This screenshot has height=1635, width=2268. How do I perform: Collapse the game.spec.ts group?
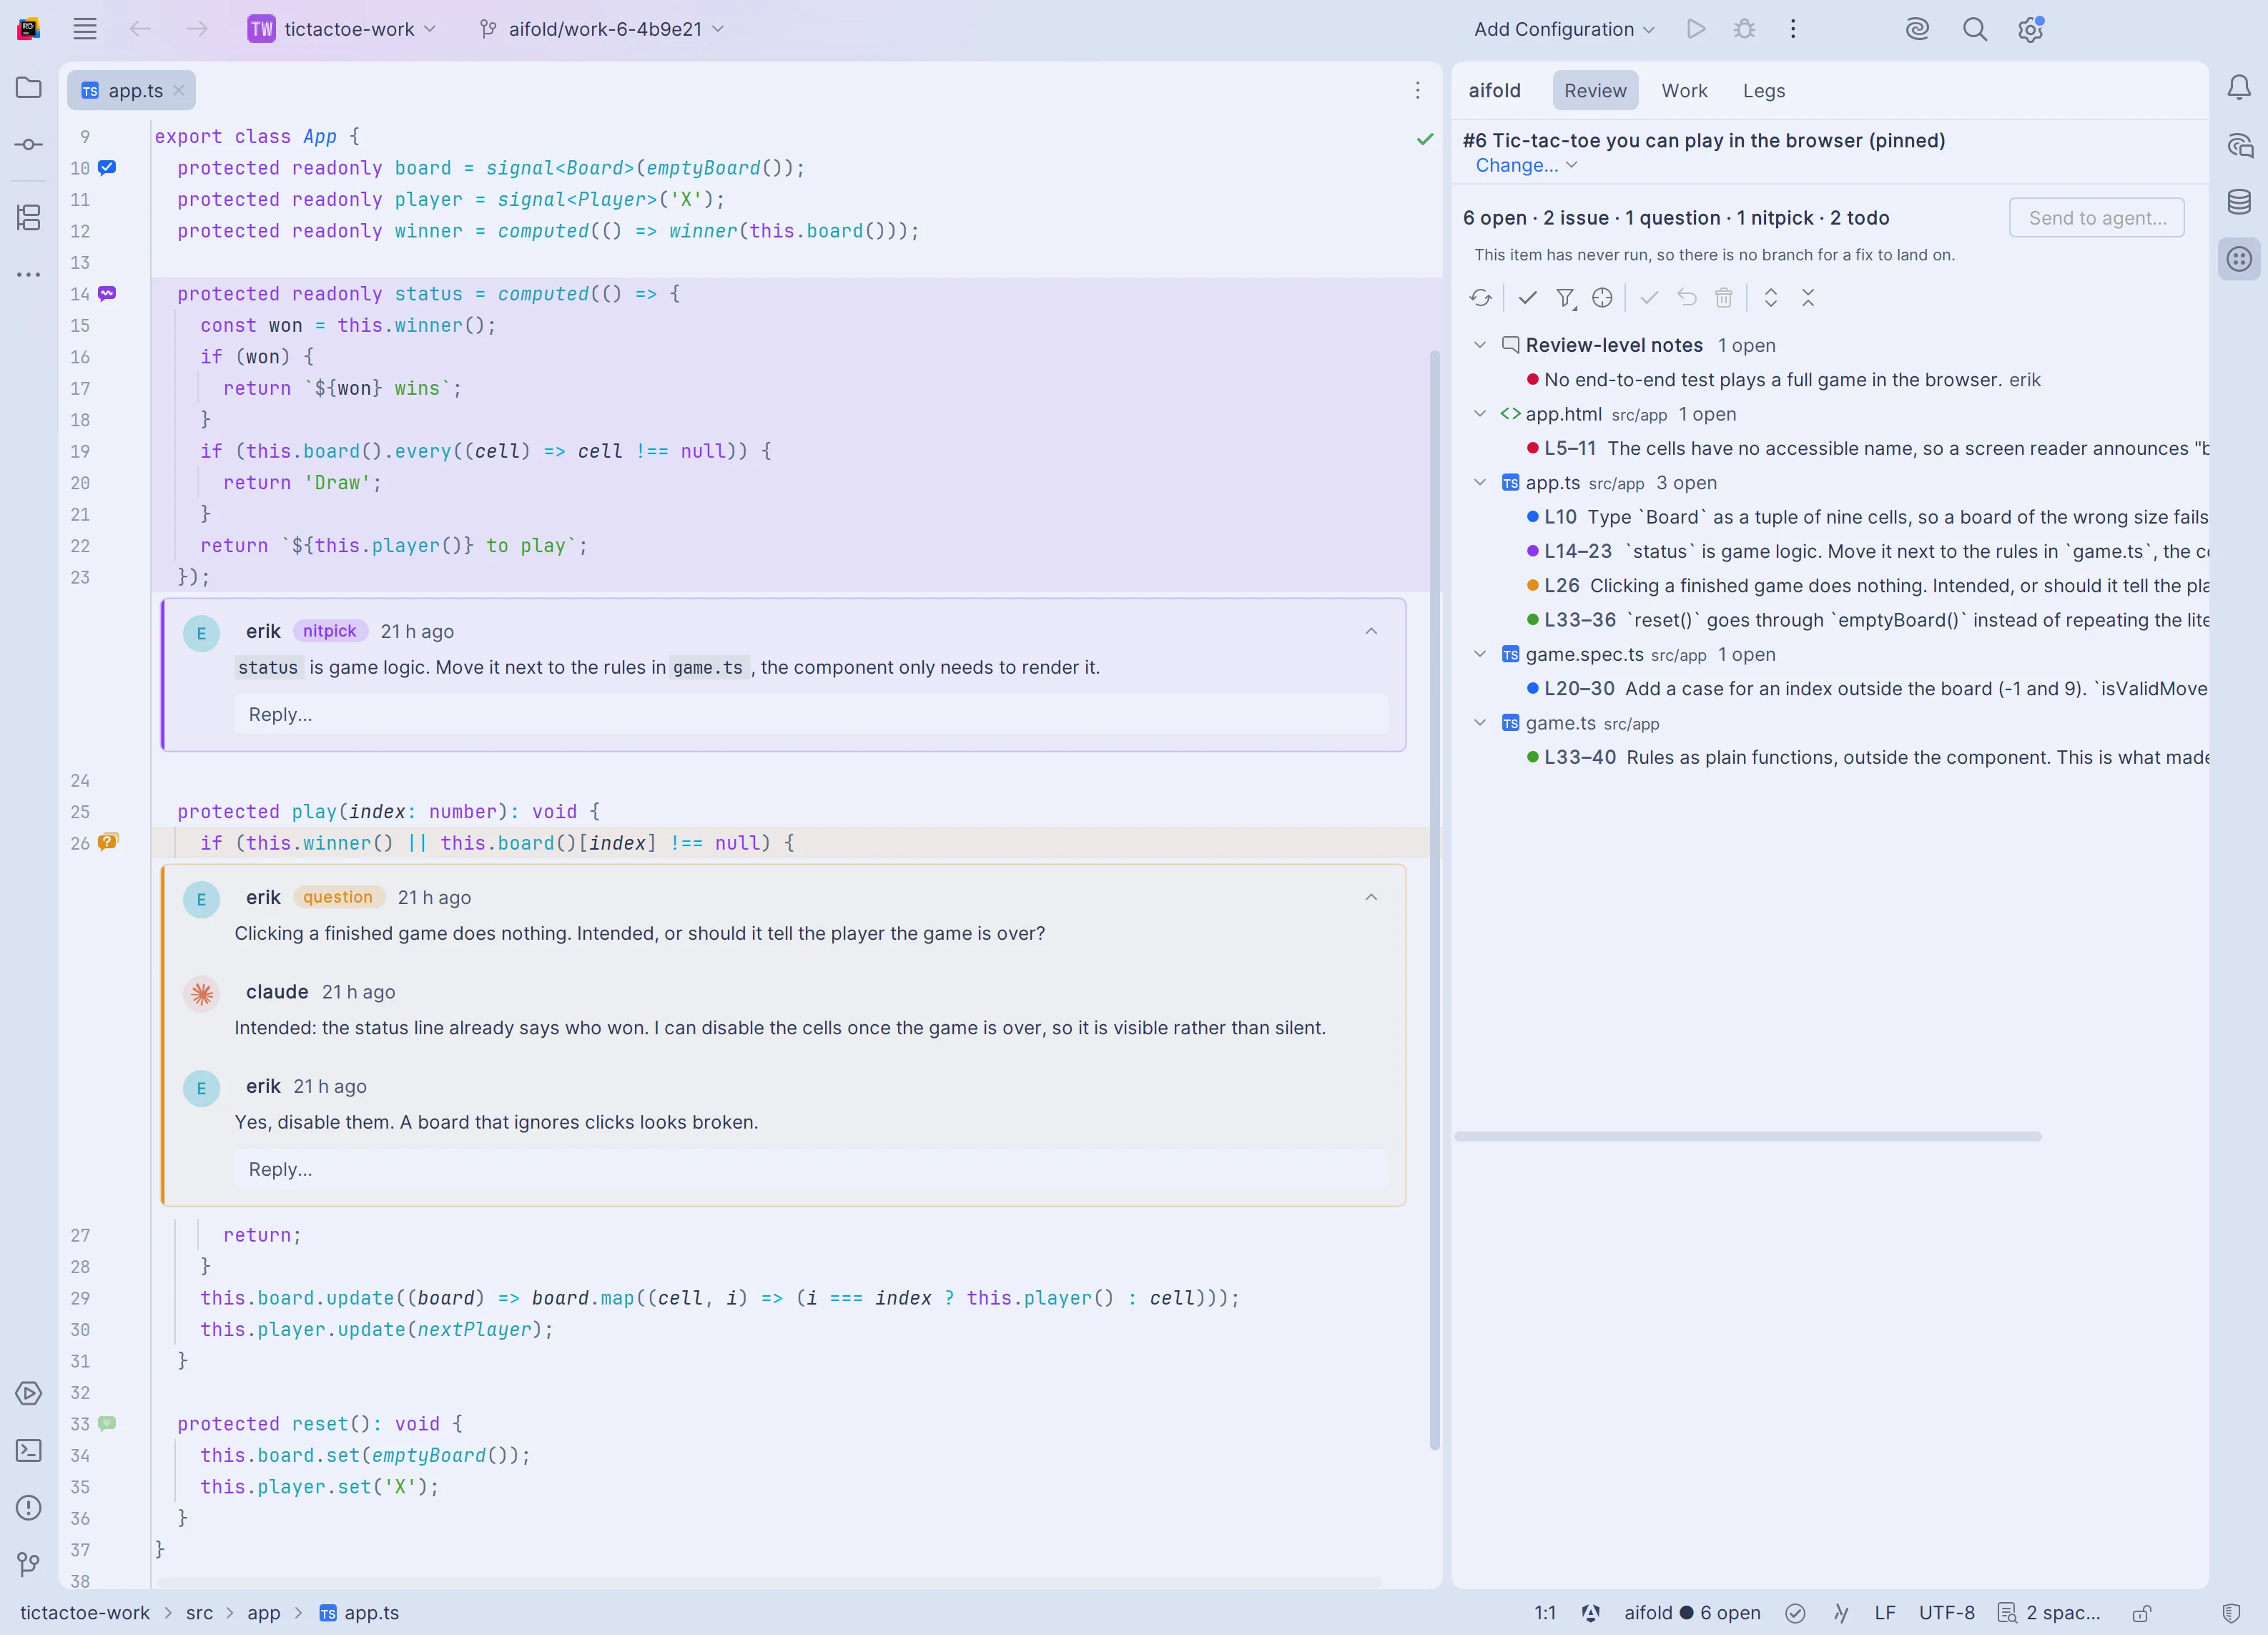(x=1480, y=655)
